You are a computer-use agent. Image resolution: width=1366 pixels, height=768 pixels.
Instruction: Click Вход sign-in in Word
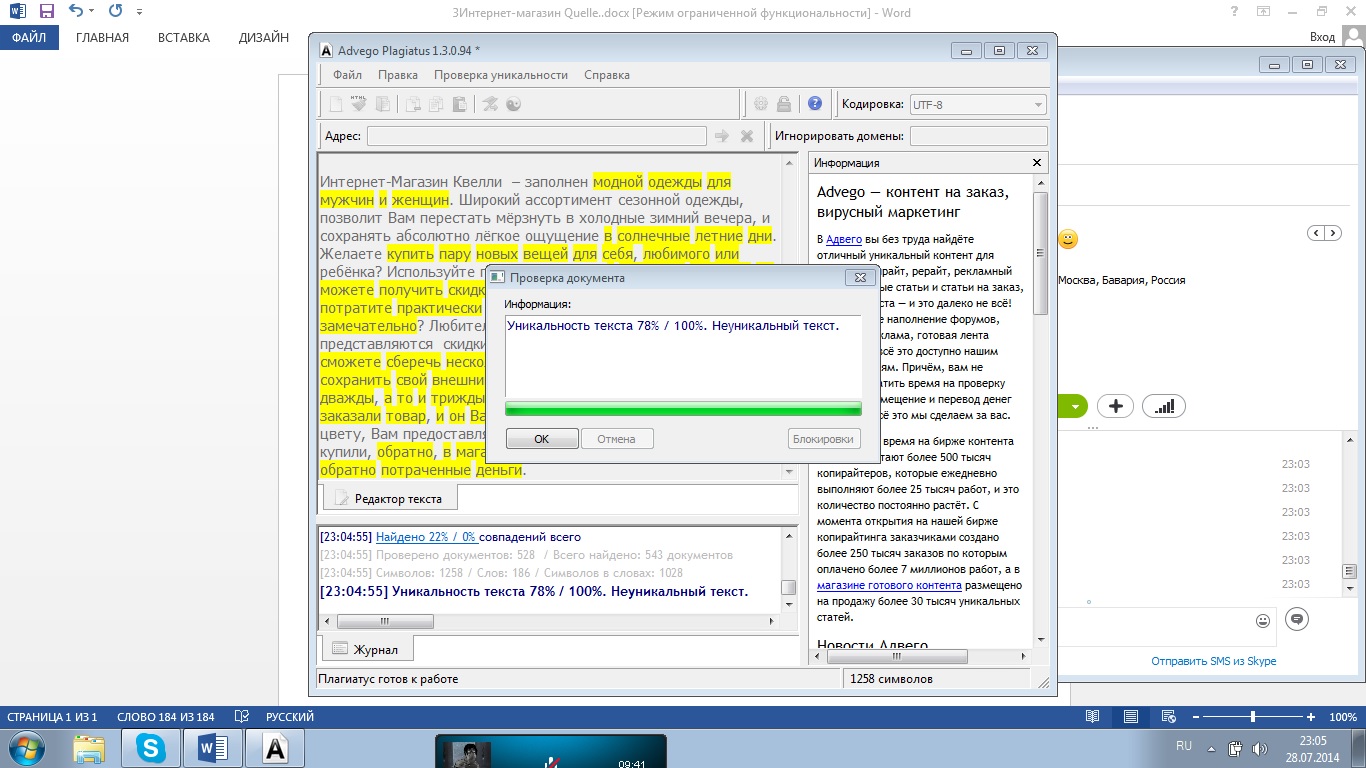pos(1322,37)
